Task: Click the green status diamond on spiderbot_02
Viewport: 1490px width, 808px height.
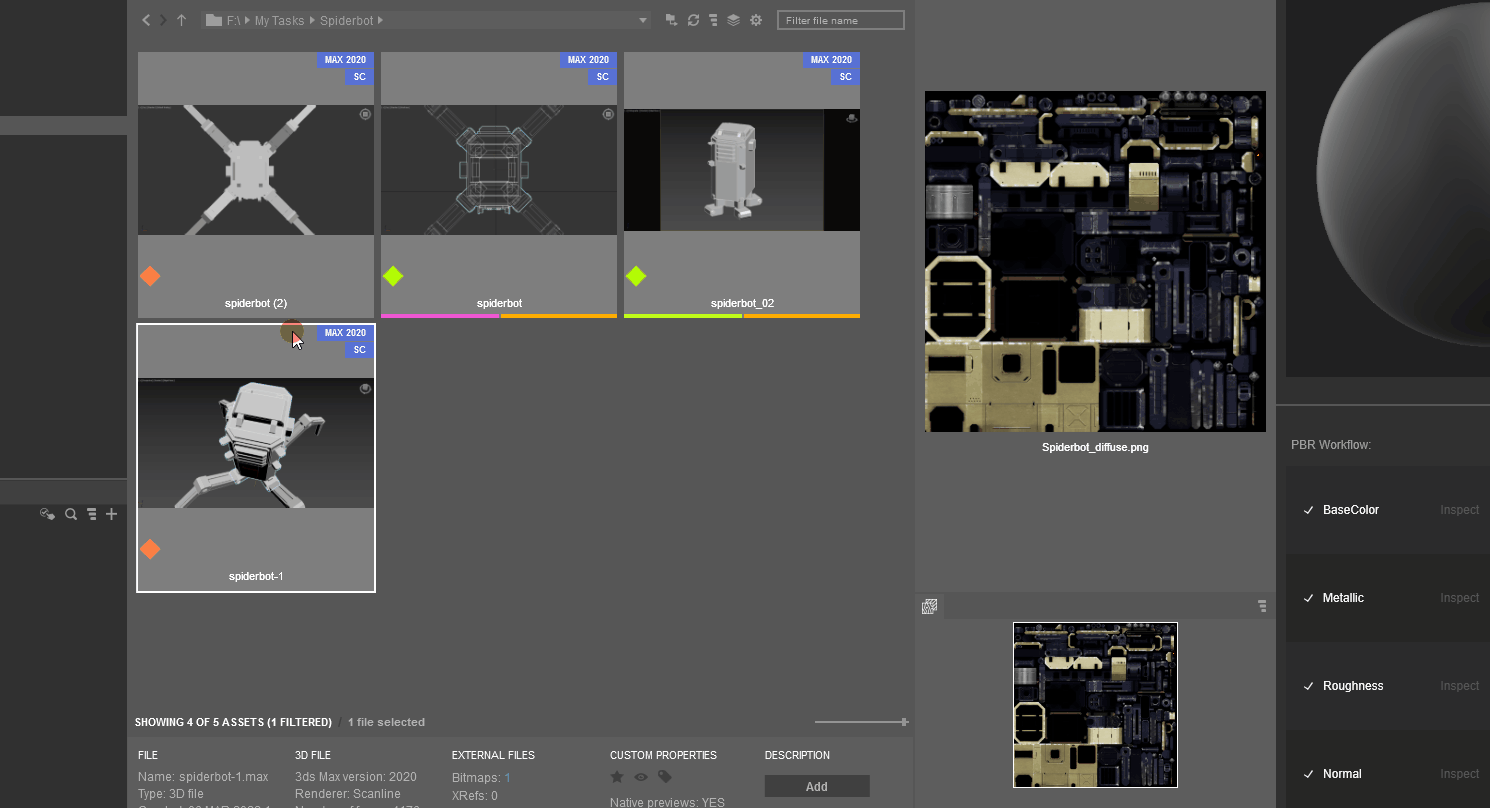Action: point(636,276)
